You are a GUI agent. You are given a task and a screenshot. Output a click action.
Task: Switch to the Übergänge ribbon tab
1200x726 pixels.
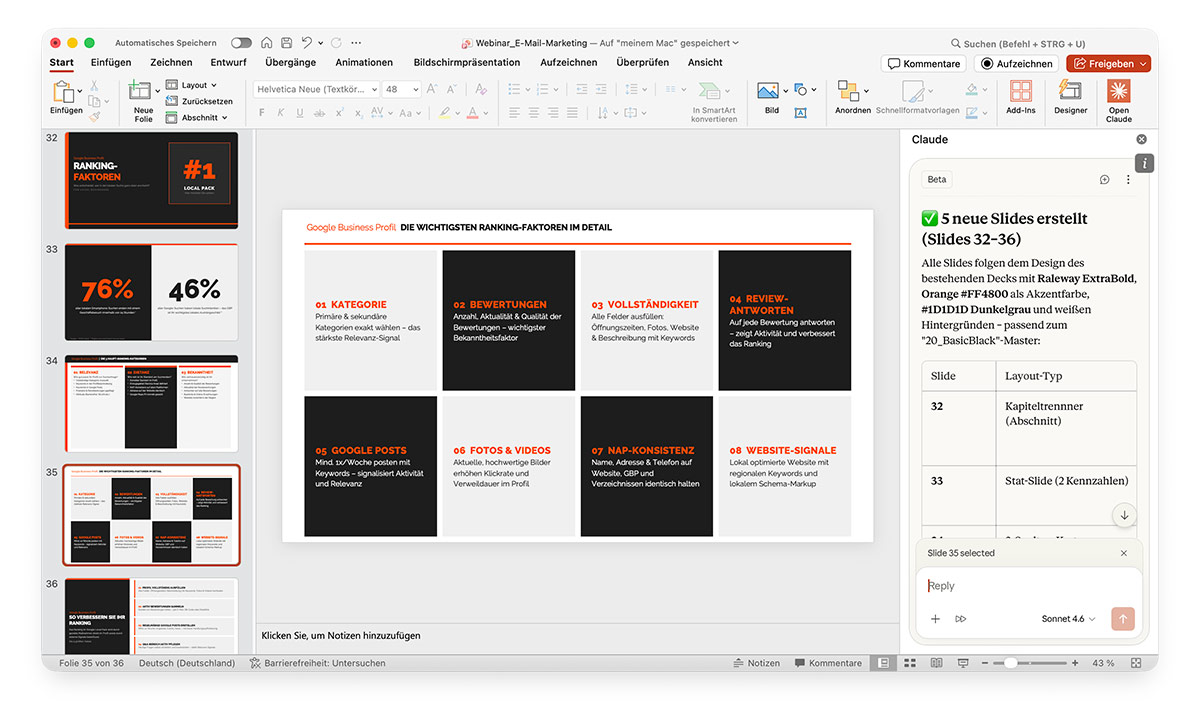coord(290,62)
